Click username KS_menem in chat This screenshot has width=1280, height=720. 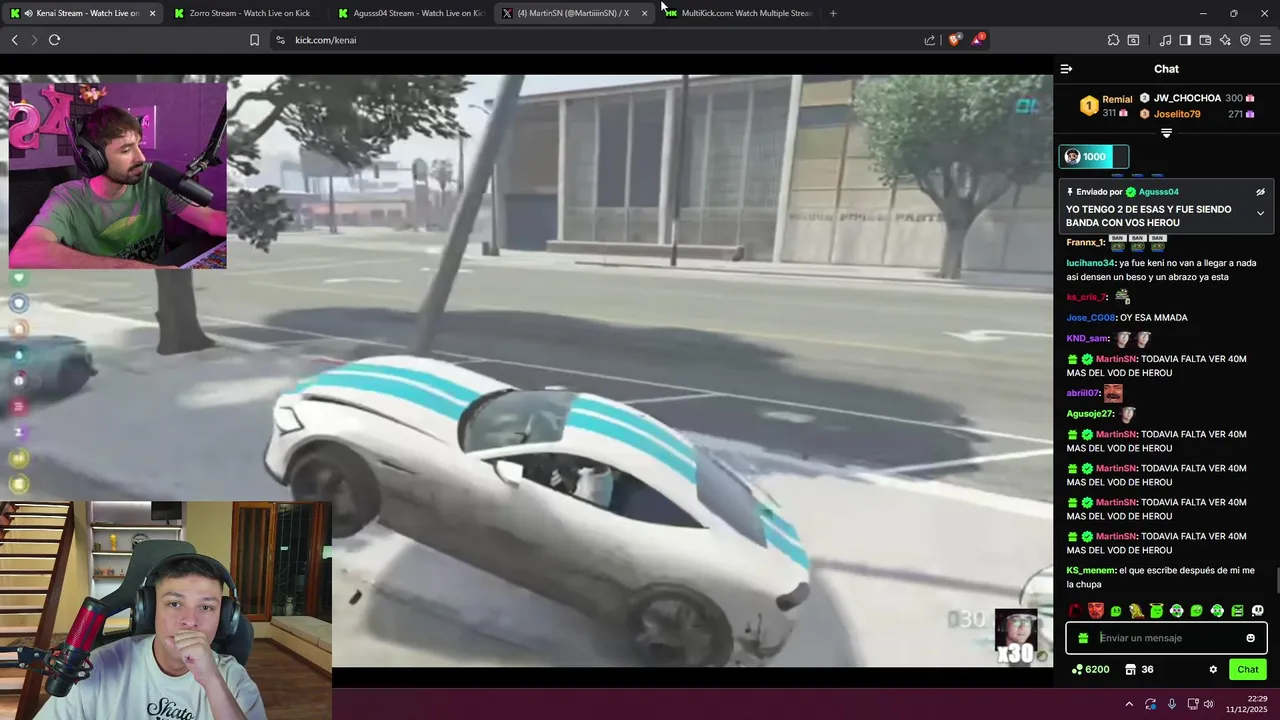coord(1090,570)
